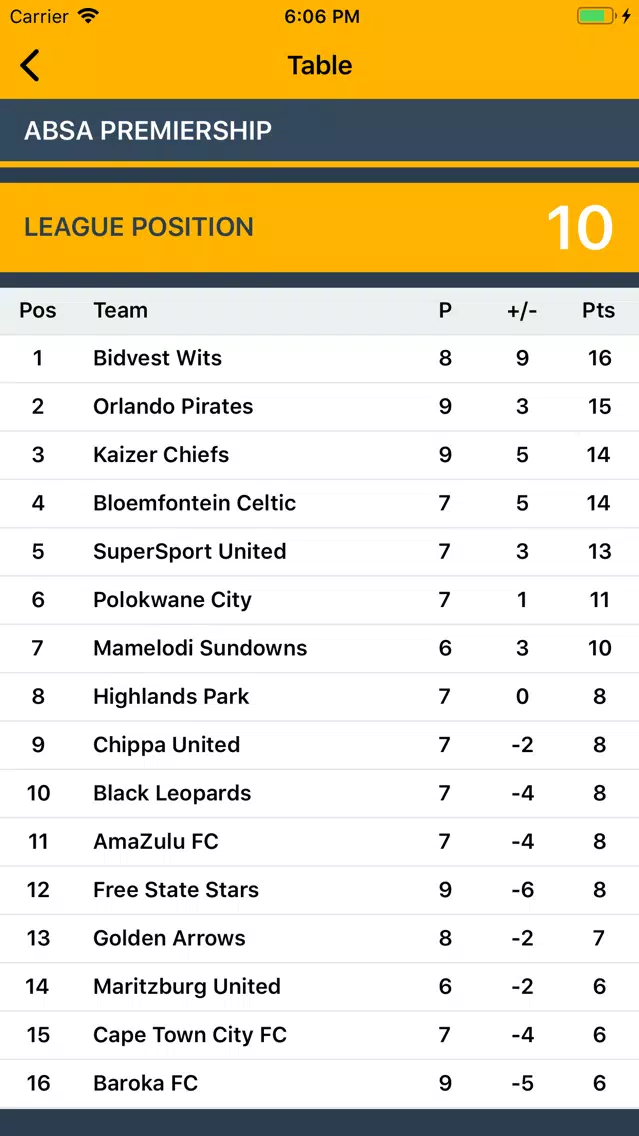
Task: Tap the Free State Stars entry
Action: click(320, 890)
